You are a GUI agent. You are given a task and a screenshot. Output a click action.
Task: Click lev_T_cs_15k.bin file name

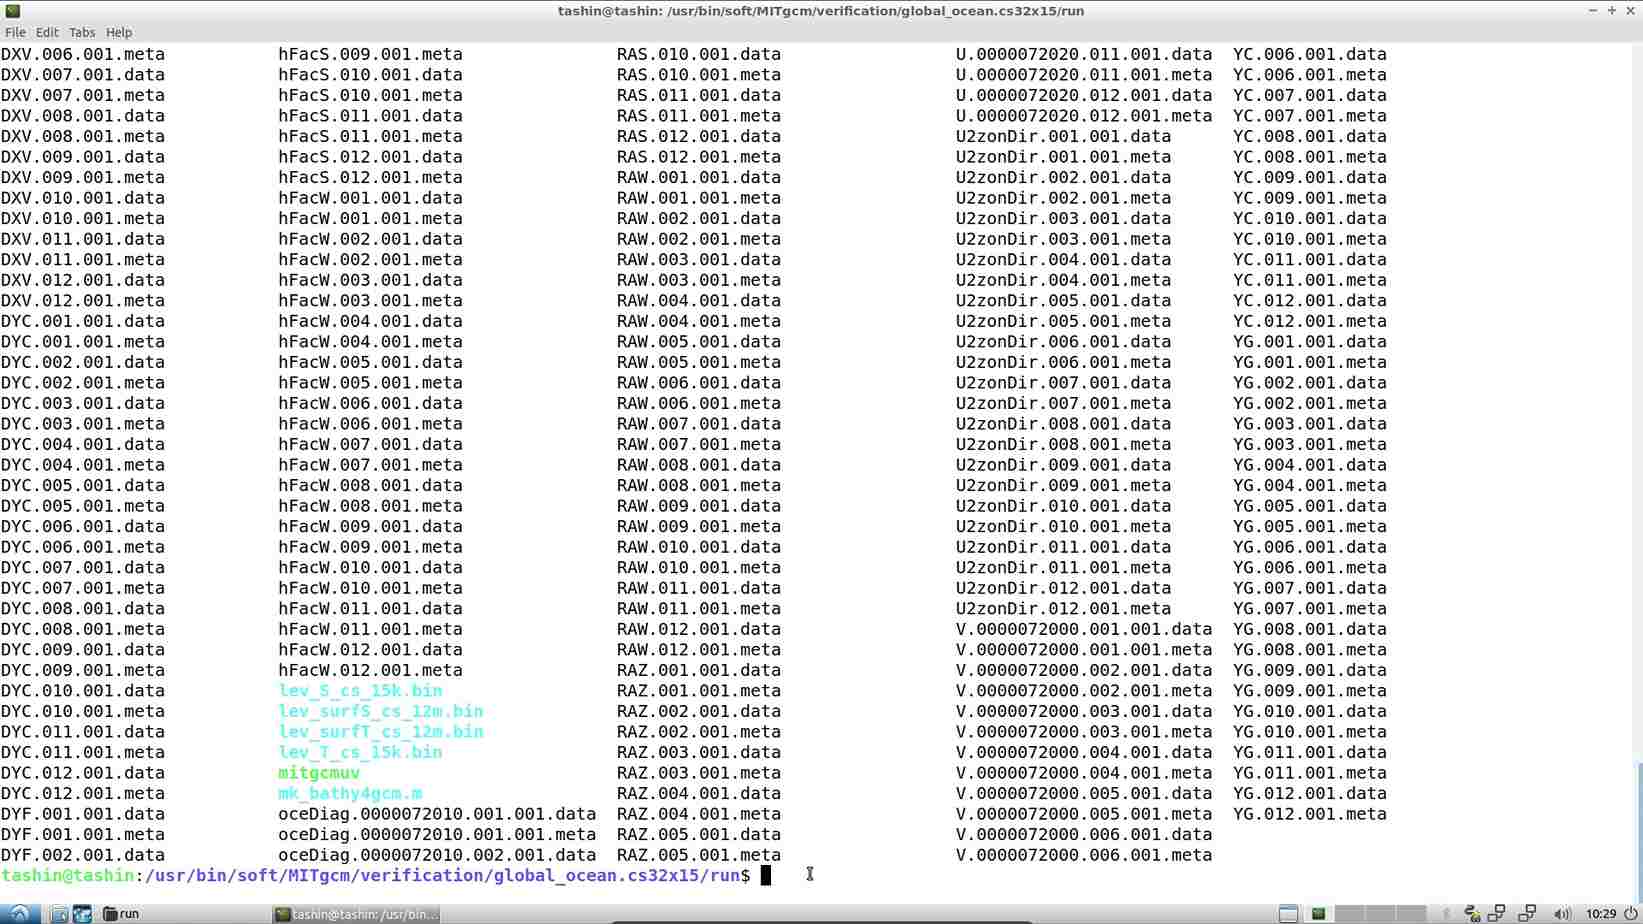click(360, 752)
